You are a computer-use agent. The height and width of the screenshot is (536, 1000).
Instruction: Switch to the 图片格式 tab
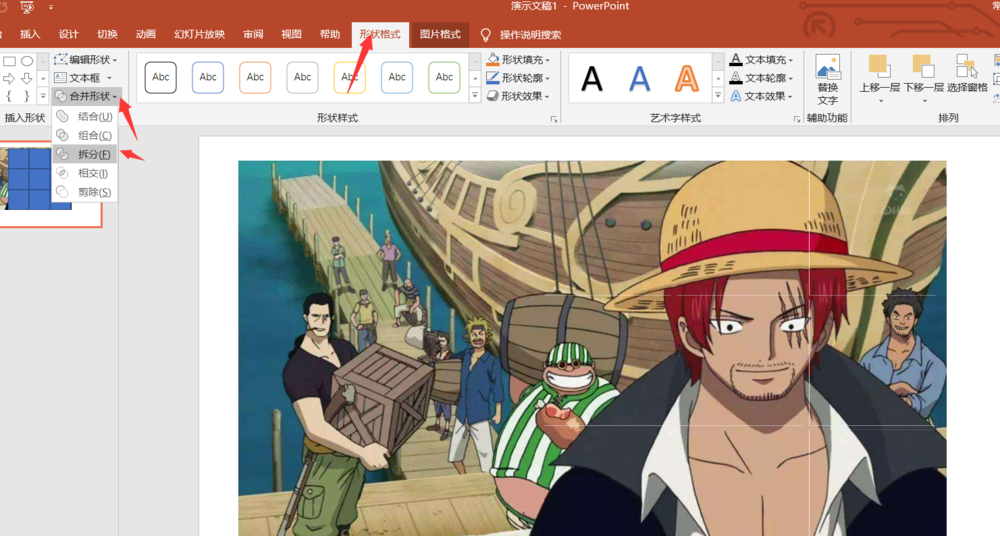440,34
